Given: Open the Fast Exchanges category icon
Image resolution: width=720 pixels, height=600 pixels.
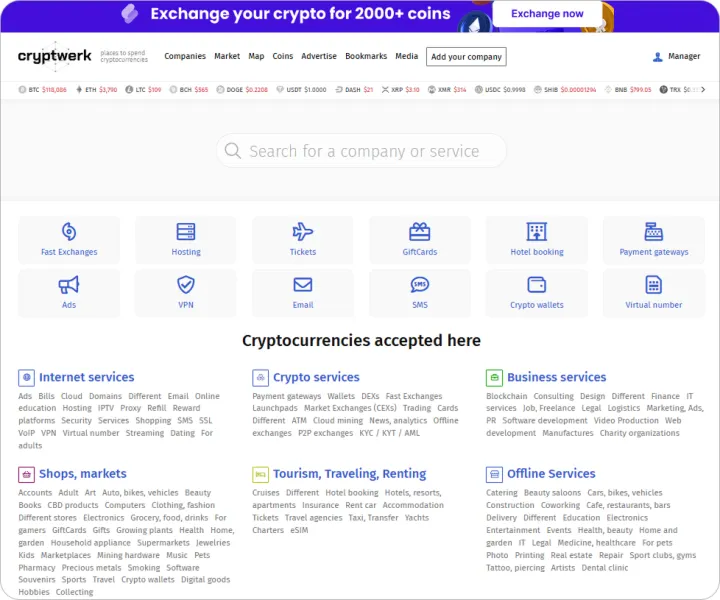Looking at the screenshot, I should click(x=69, y=232).
